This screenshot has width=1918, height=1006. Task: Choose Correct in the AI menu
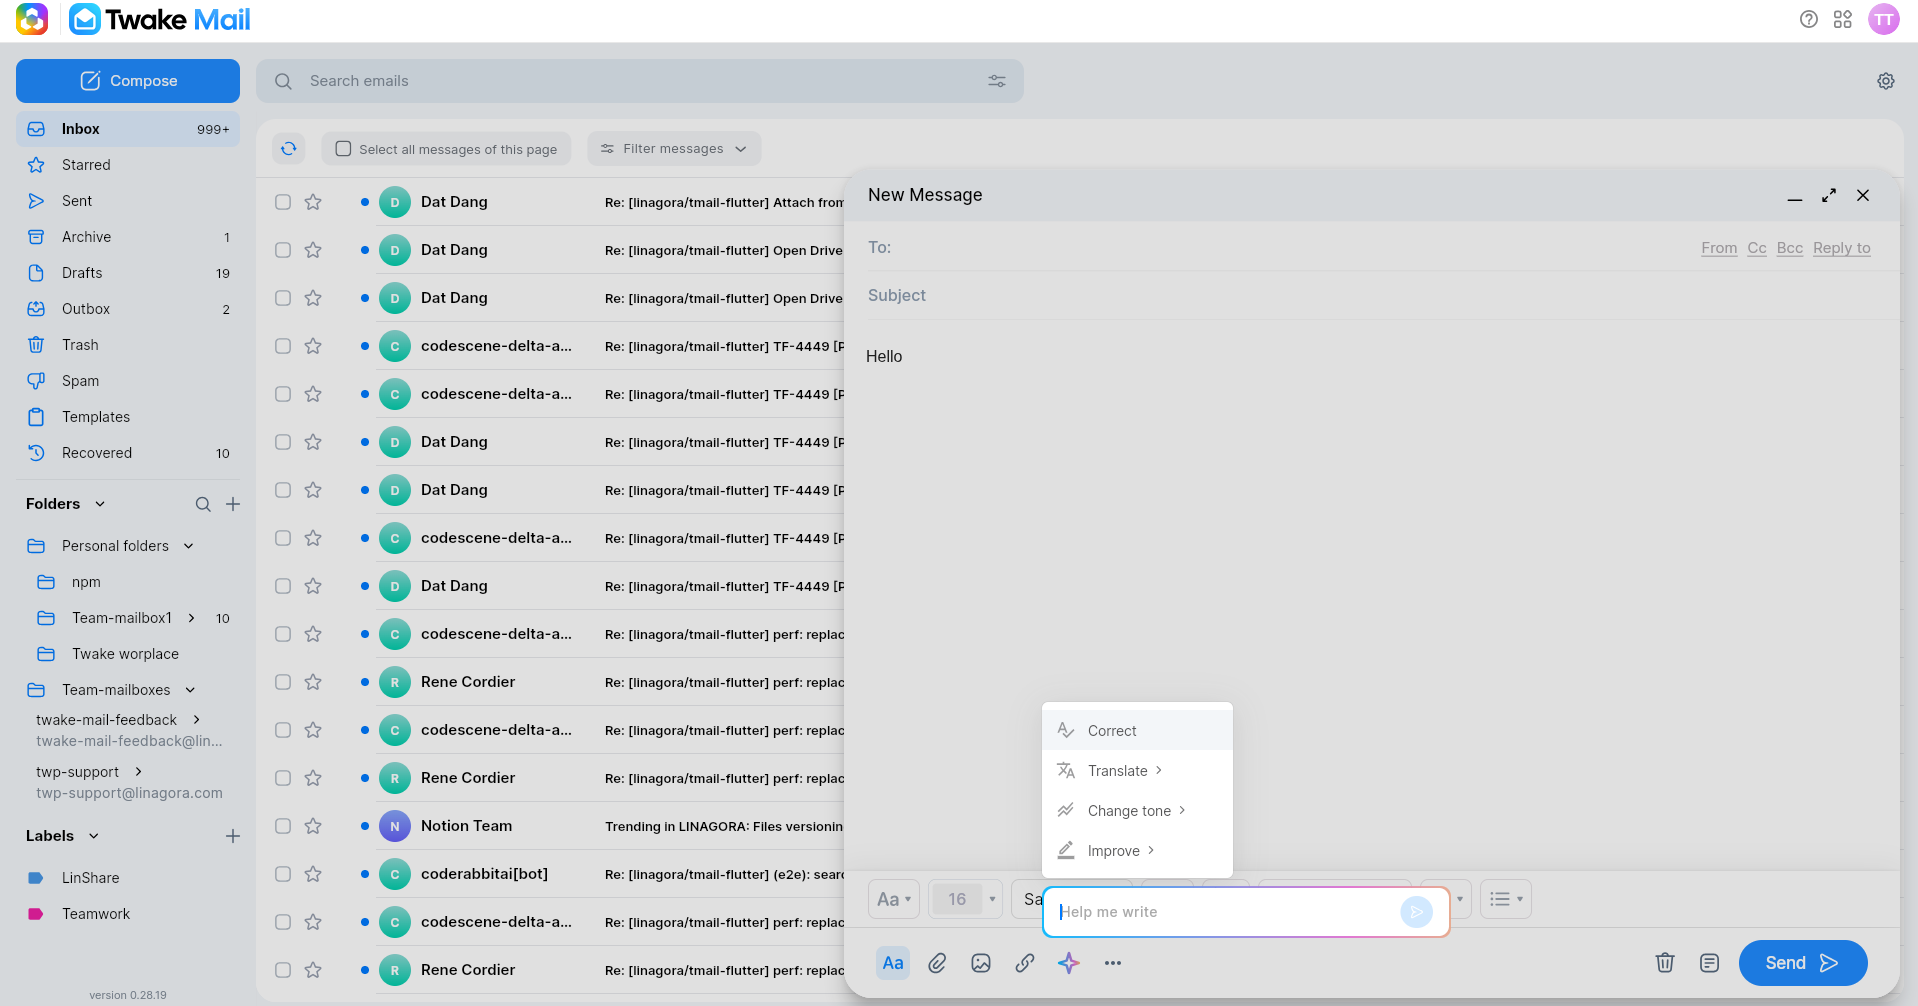(x=1137, y=731)
